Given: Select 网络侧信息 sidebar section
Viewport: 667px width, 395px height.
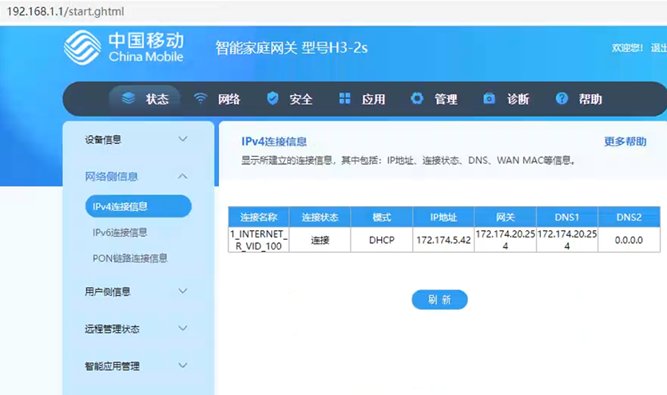Looking at the screenshot, I should 111,176.
